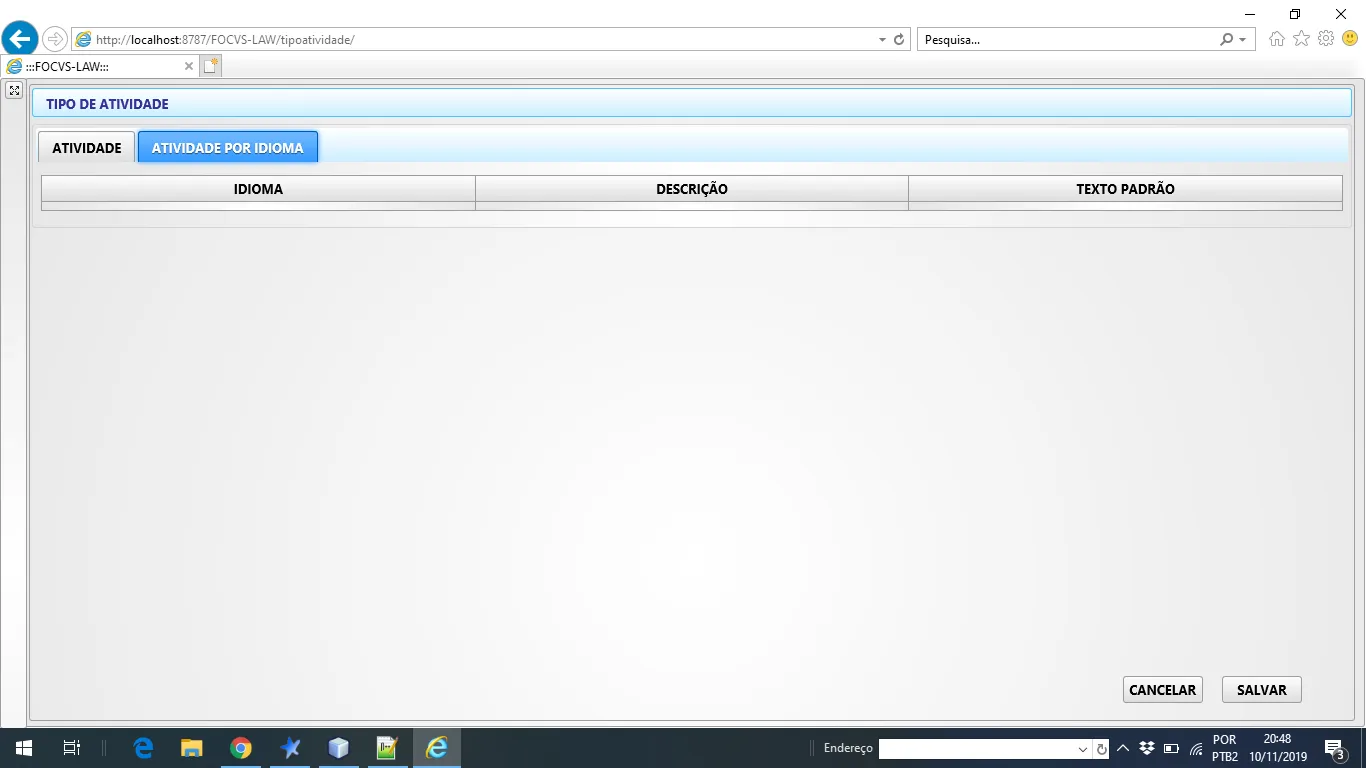The width and height of the screenshot is (1366, 768).
Task: Select the ATIVIDADE POR IDIOMA tab
Action: click(228, 148)
